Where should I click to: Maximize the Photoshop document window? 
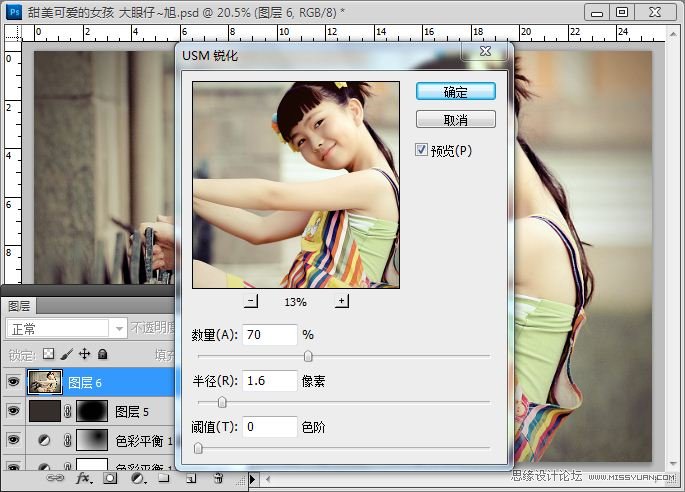point(622,12)
